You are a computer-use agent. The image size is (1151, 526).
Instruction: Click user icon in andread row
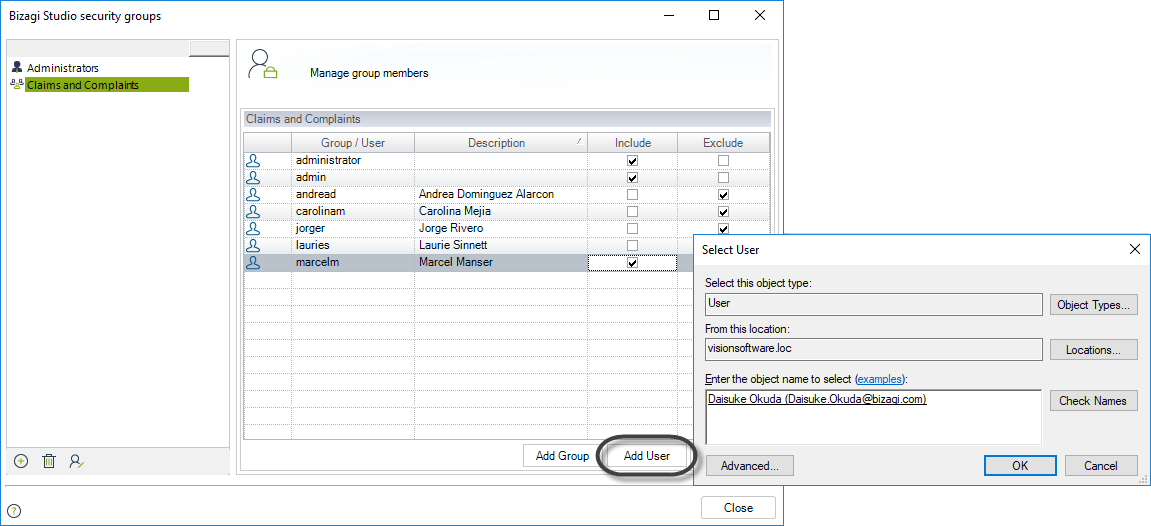pos(253,194)
